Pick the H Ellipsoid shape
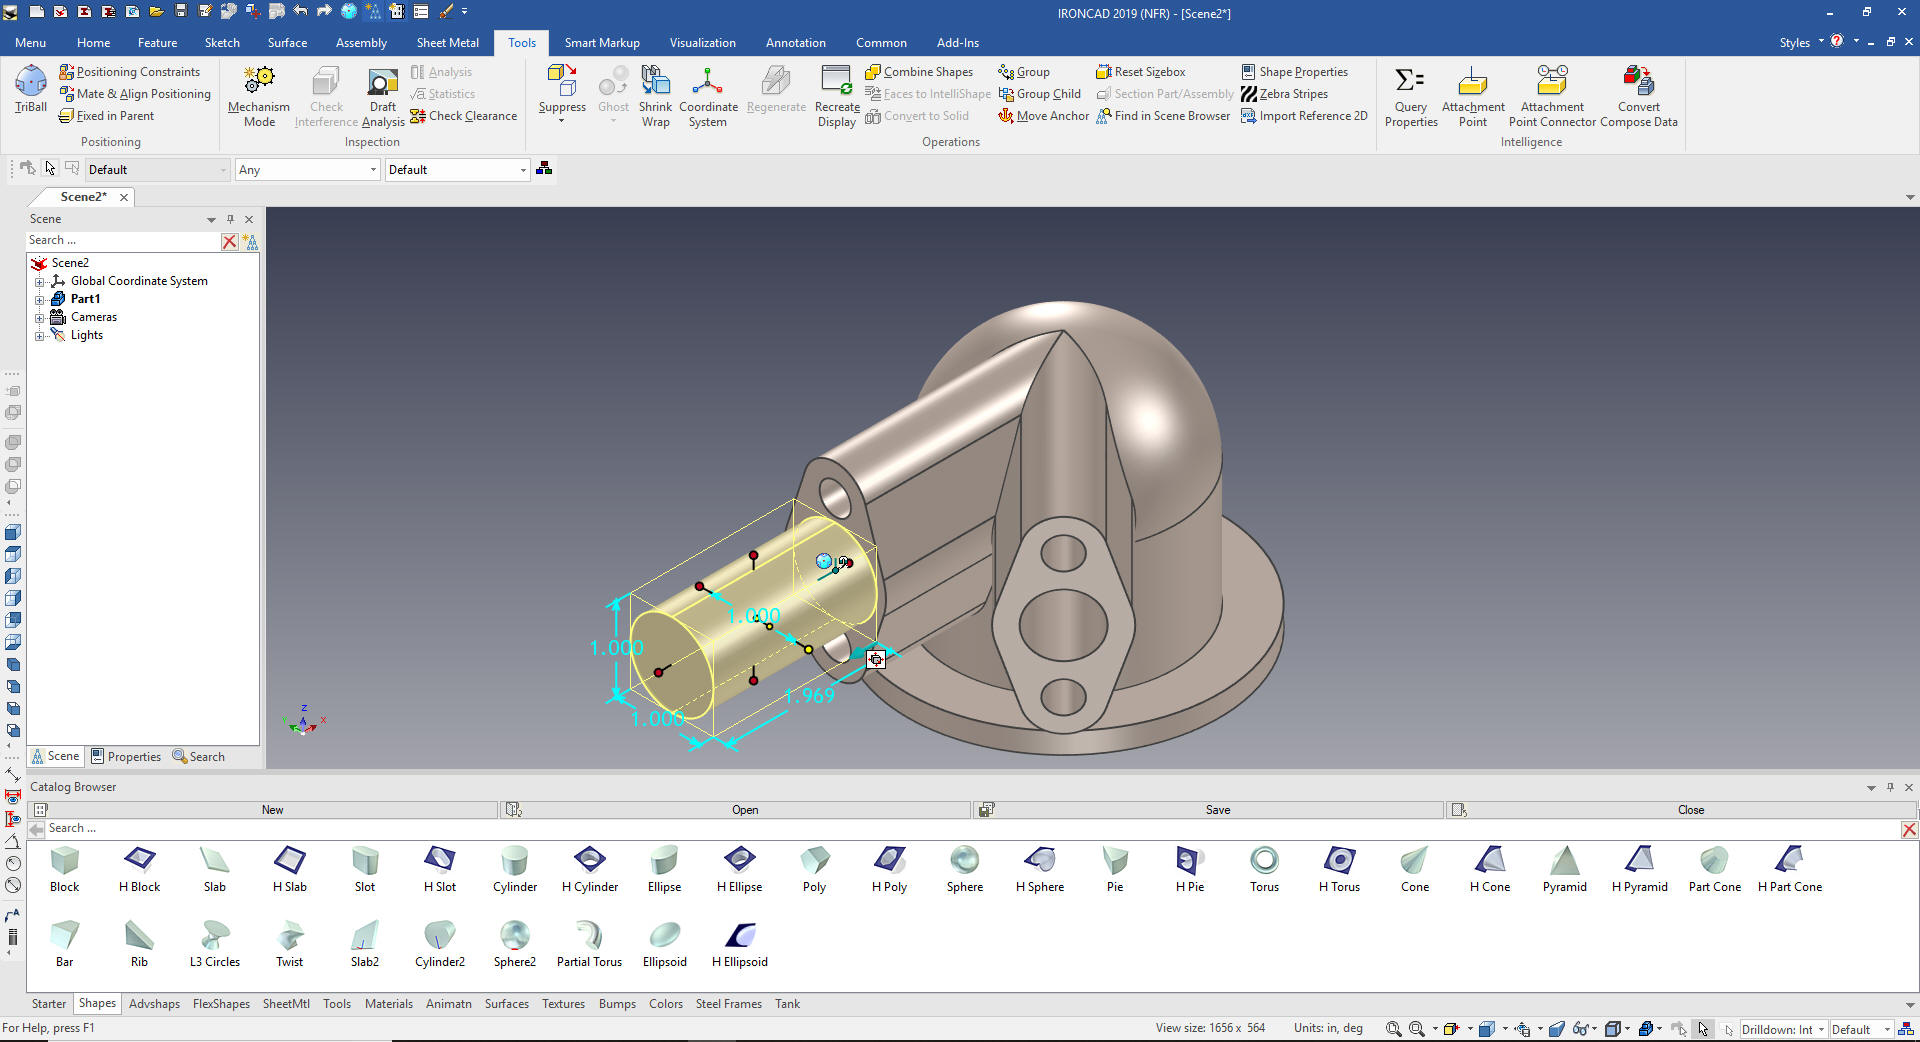The height and width of the screenshot is (1042, 1920). pyautogui.click(x=740, y=944)
